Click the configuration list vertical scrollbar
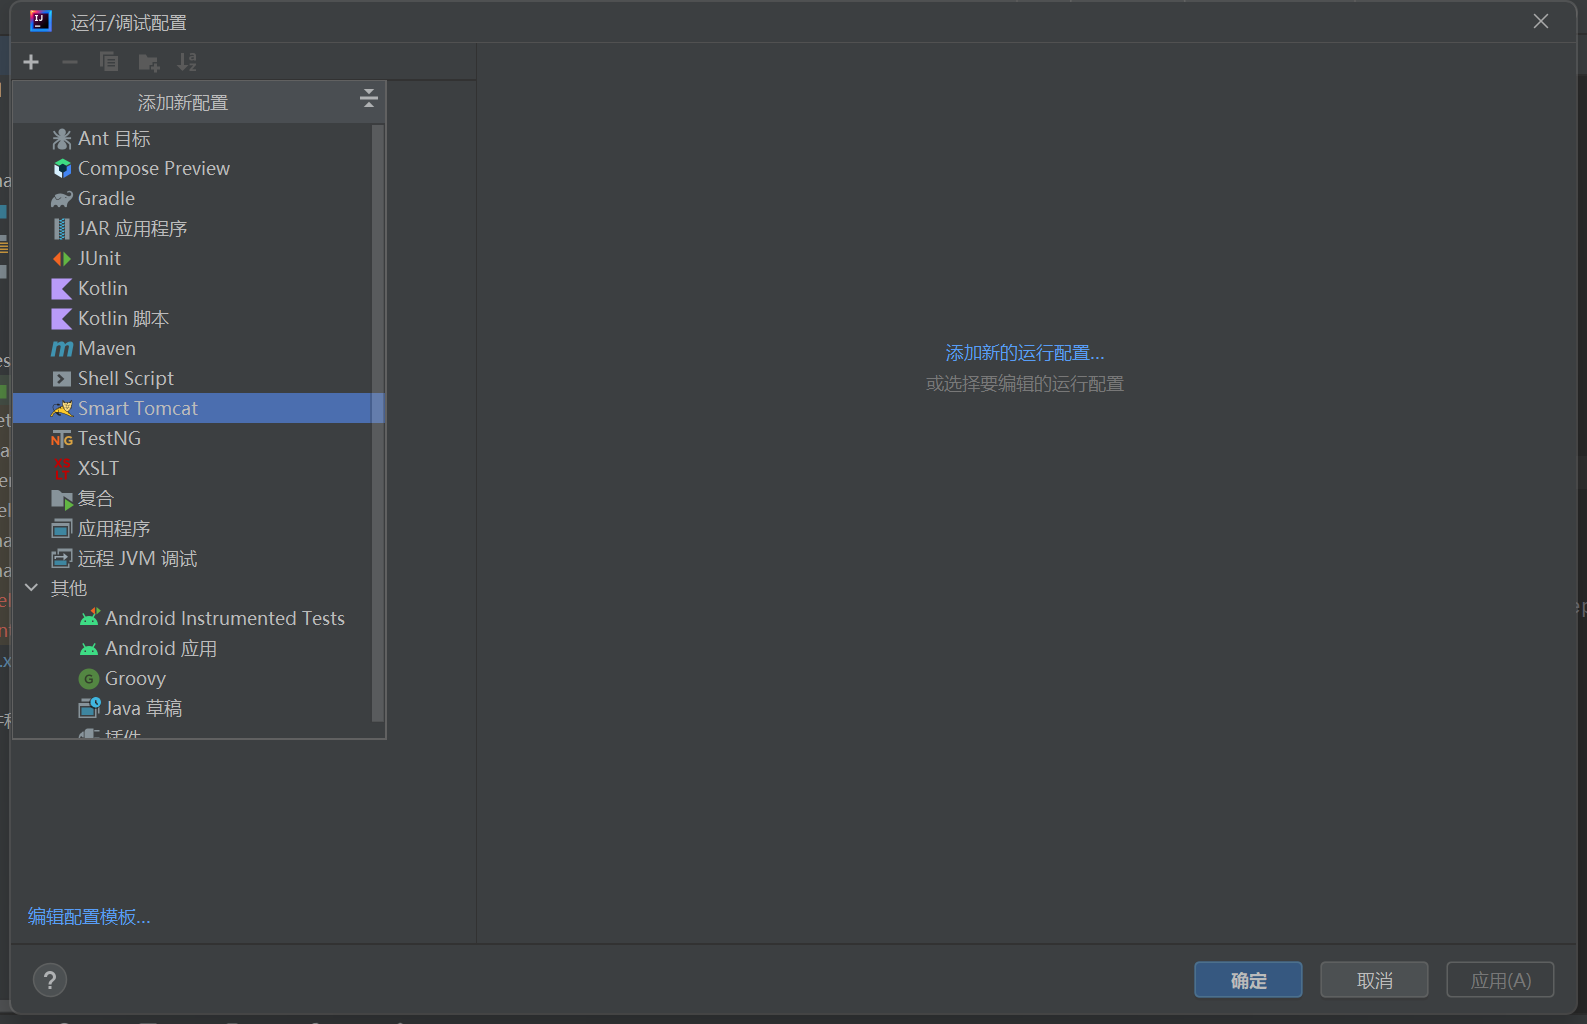1587x1024 pixels. [x=377, y=422]
